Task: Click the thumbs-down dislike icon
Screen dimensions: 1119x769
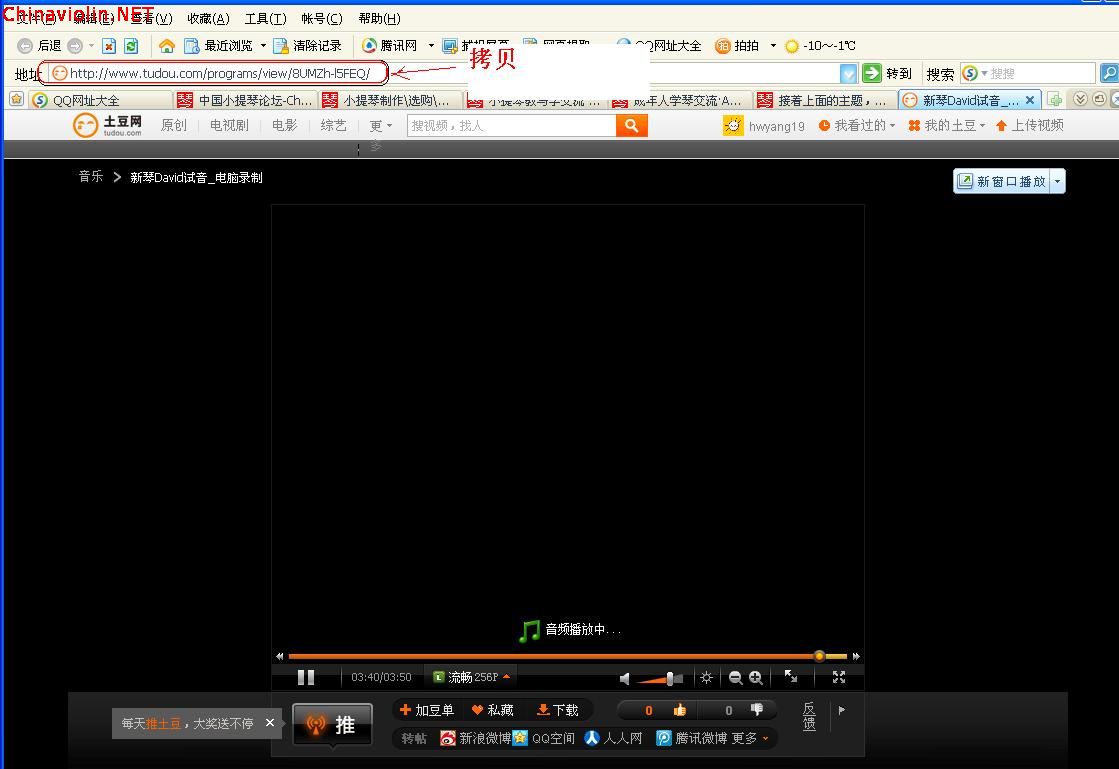Action: click(x=757, y=710)
